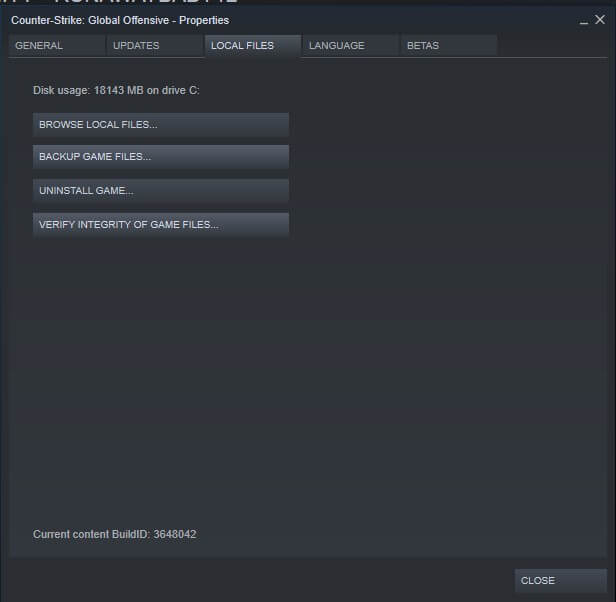Go to the LANGUAGE tab
The image size is (616, 602).
click(x=351, y=46)
